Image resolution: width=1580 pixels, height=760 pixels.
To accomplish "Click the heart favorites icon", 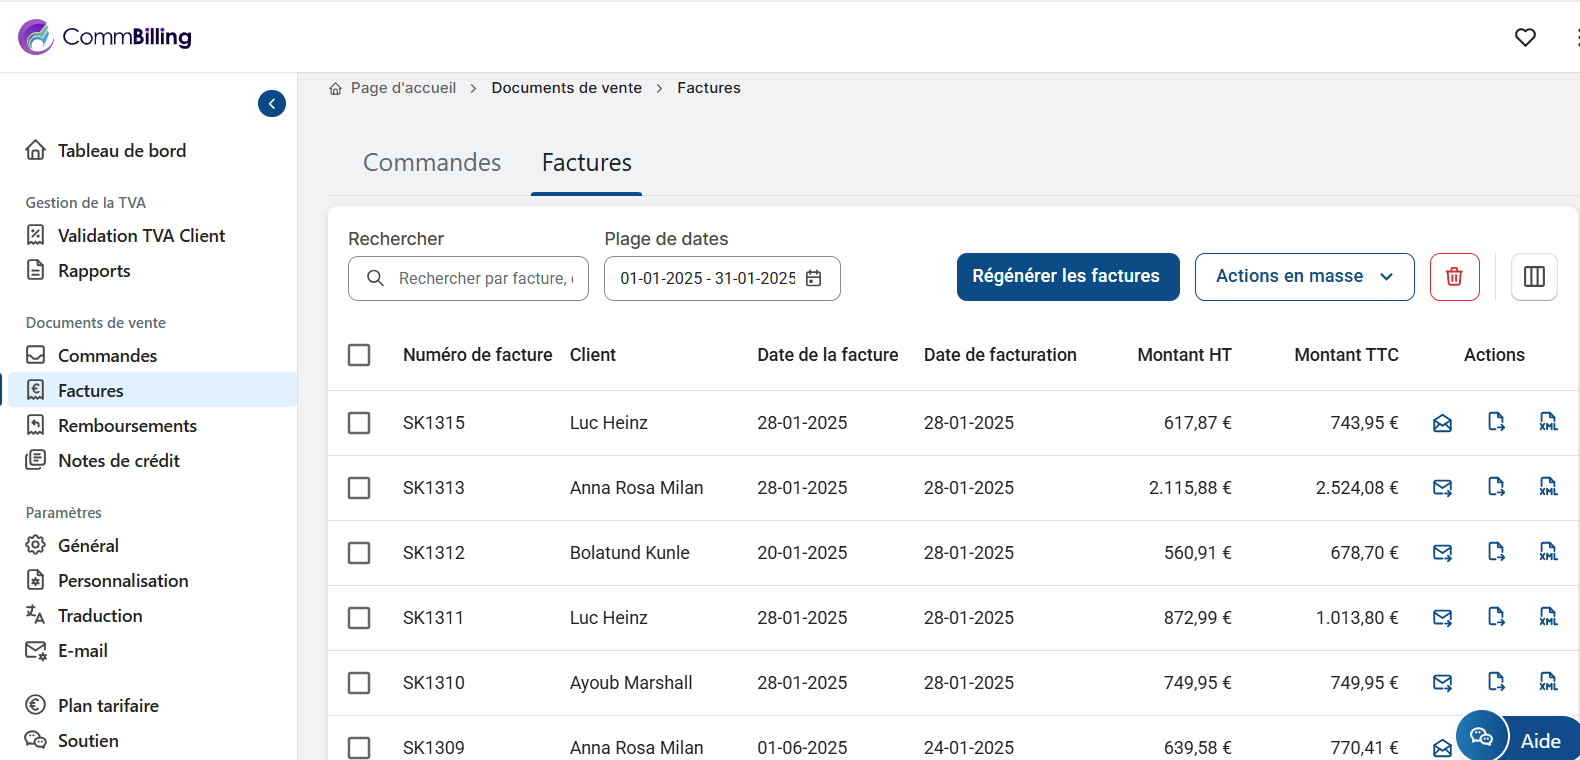I will (1525, 37).
